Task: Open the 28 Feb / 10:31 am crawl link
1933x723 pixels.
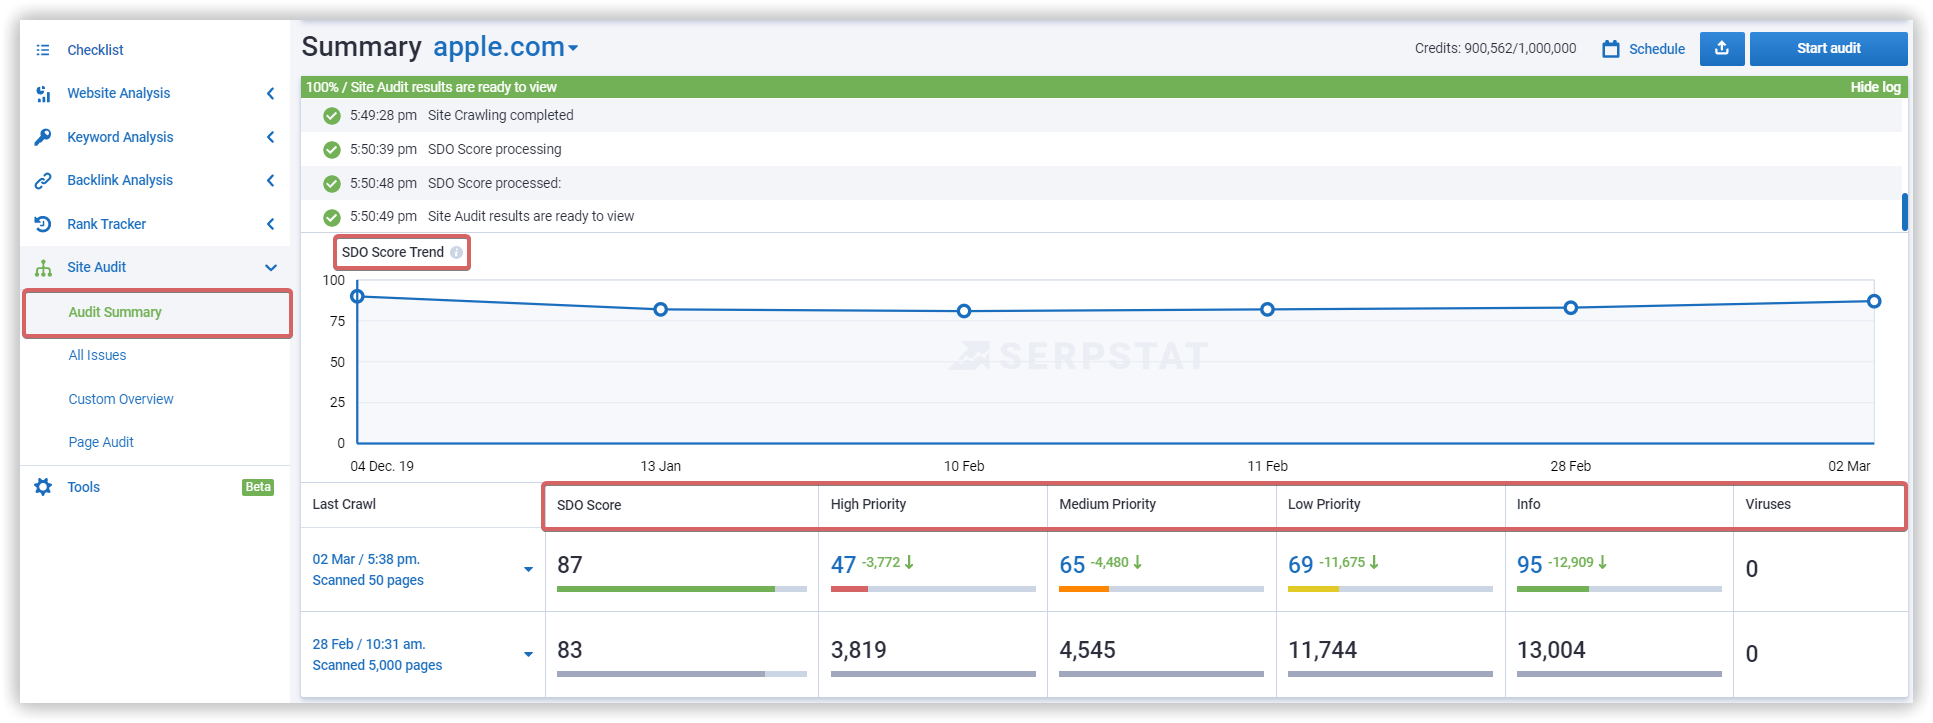Action: coord(369,644)
